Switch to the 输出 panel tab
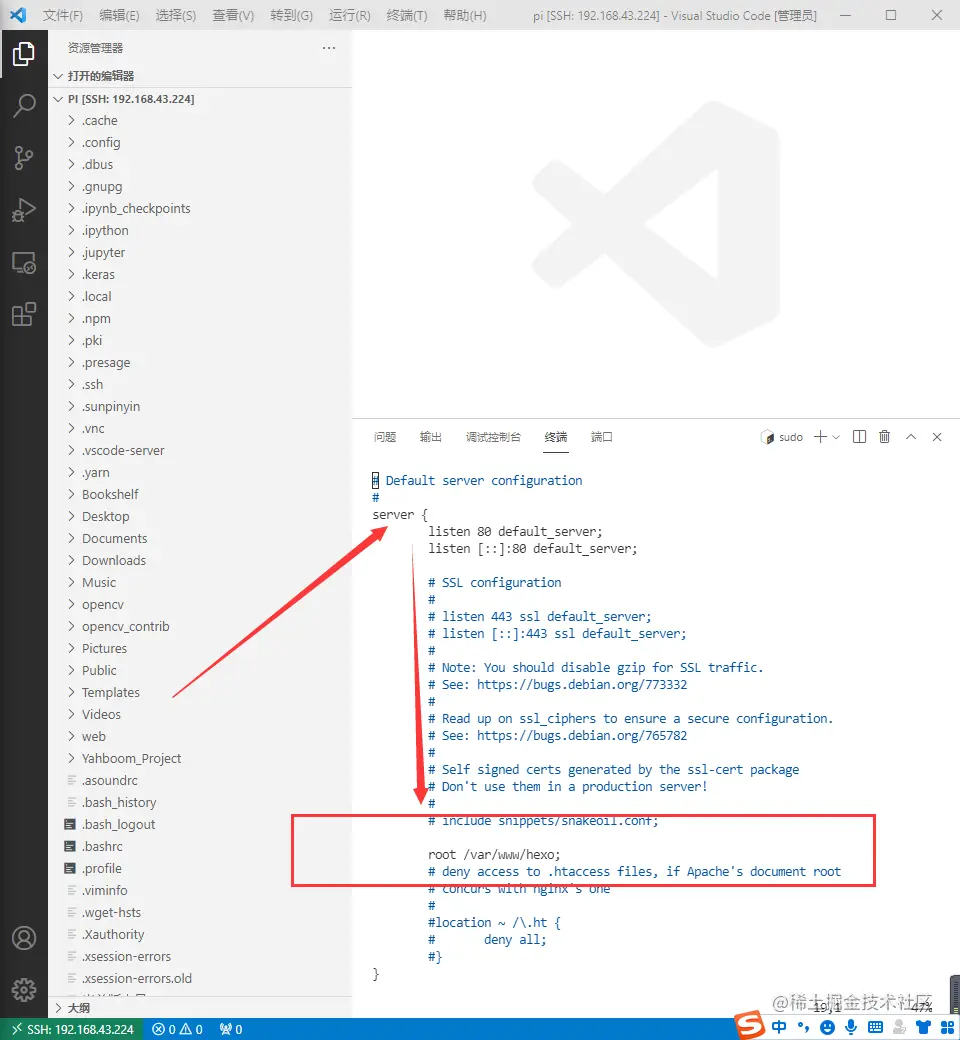This screenshot has width=960, height=1040. tap(431, 437)
